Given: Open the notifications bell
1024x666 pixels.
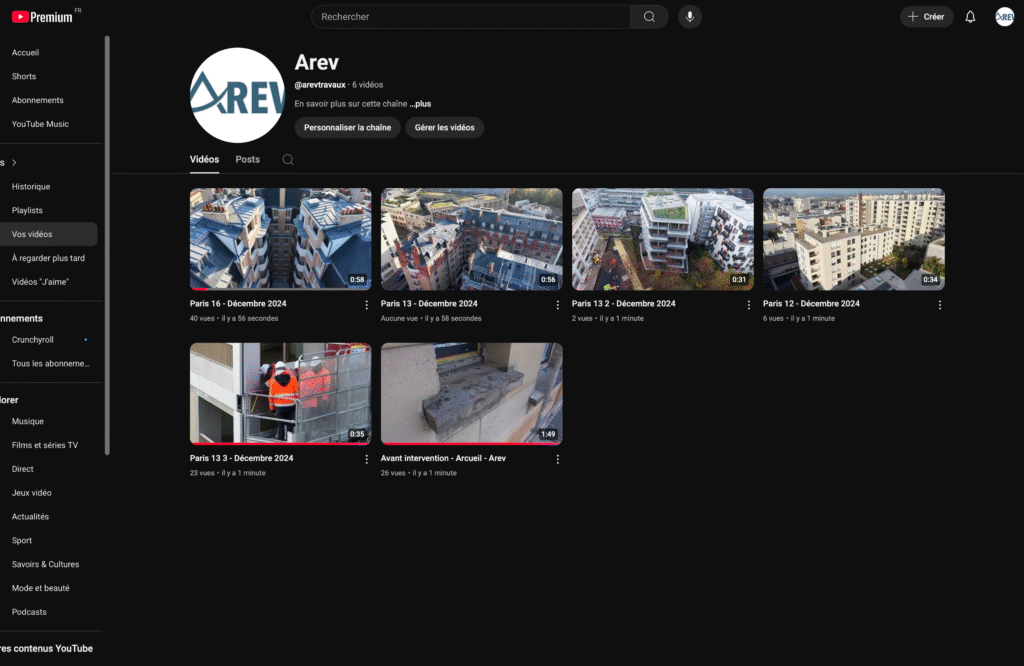Looking at the screenshot, I should pyautogui.click(x=970, y=17).
